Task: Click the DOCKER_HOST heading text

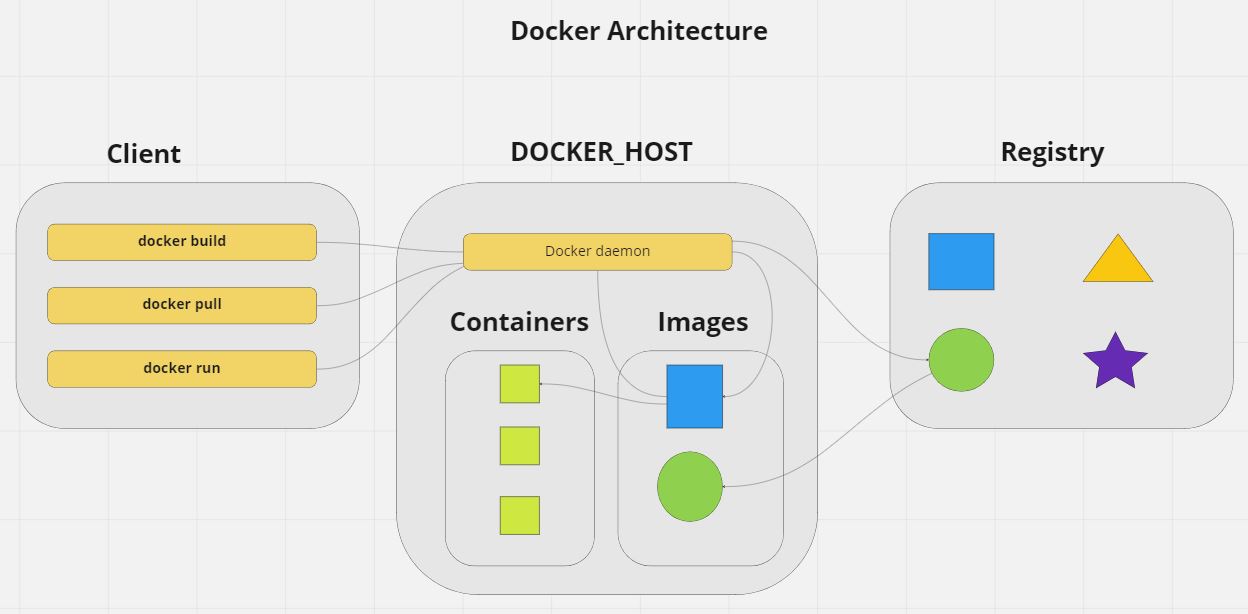Action: pos(601,152)
